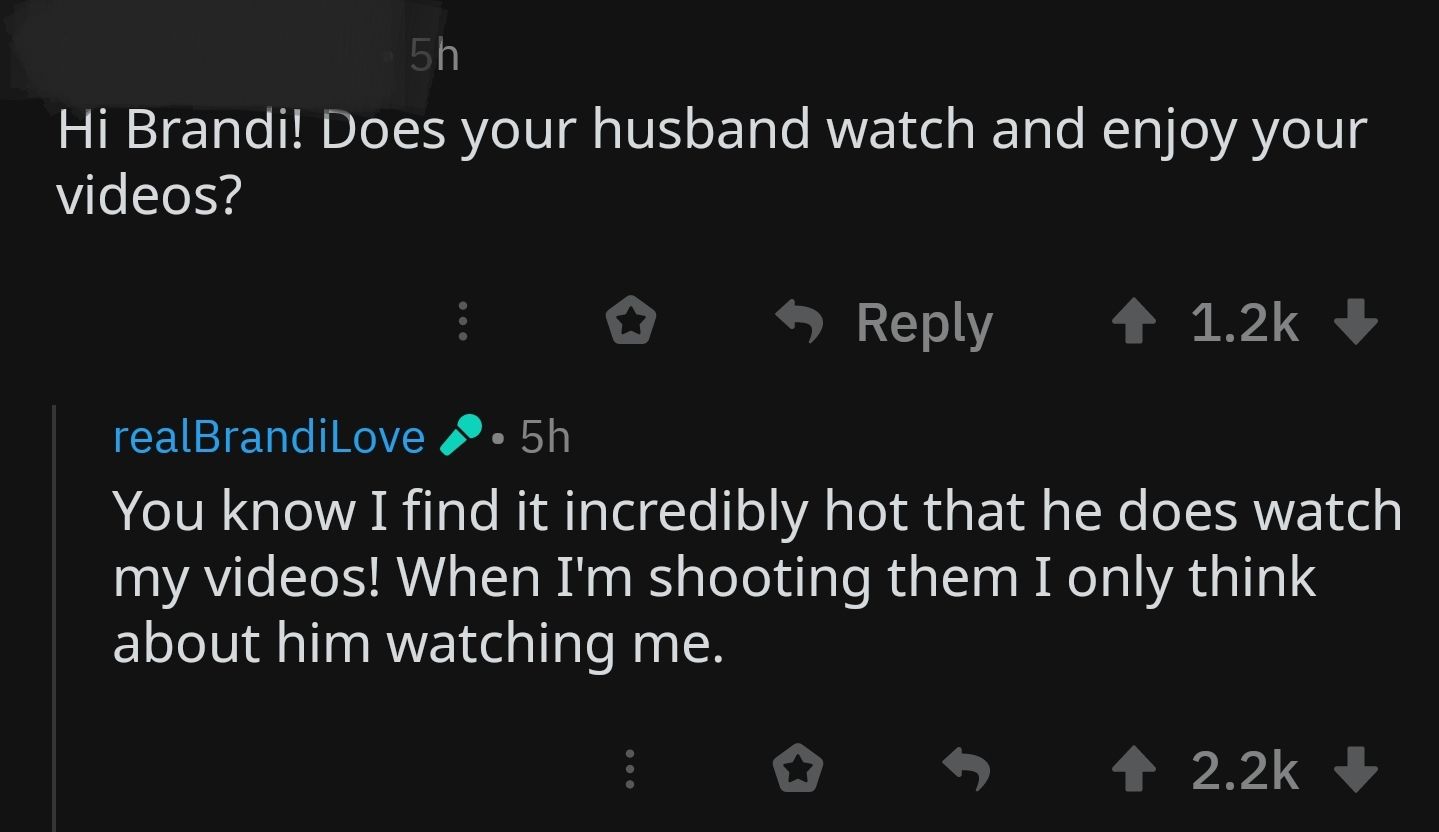Screen dimensions: 1439x832
Task: Upvote realBrandiLove's reply with 2.2k points
Action: click(1134, 770)
